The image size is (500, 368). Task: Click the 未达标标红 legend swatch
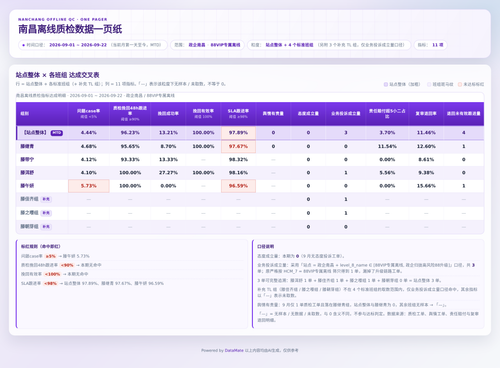(460, 84)
